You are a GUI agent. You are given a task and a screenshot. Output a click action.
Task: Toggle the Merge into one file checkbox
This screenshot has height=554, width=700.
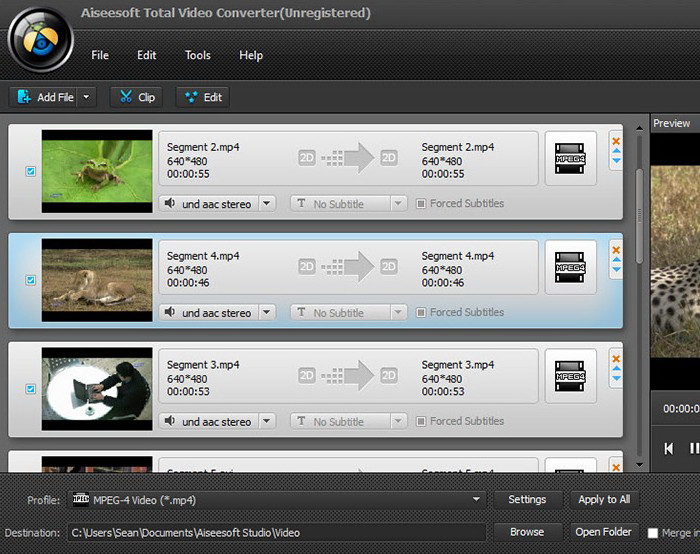[653, 533]
